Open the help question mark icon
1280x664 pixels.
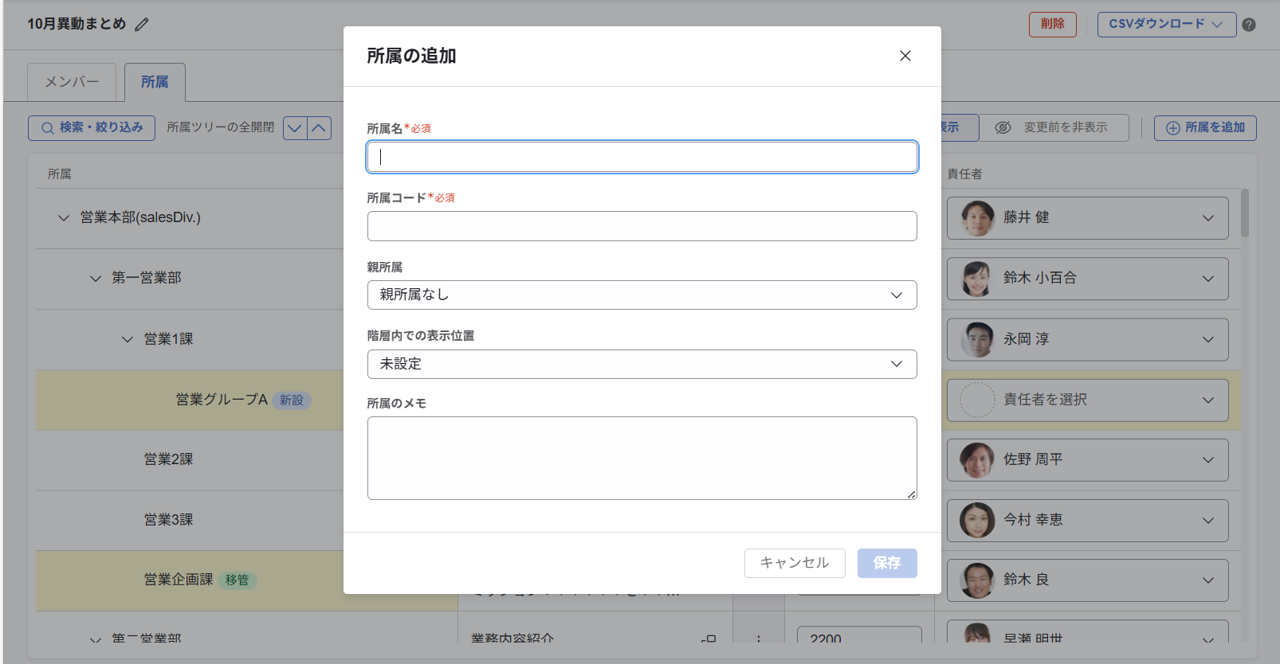[x=1249, y=25]
